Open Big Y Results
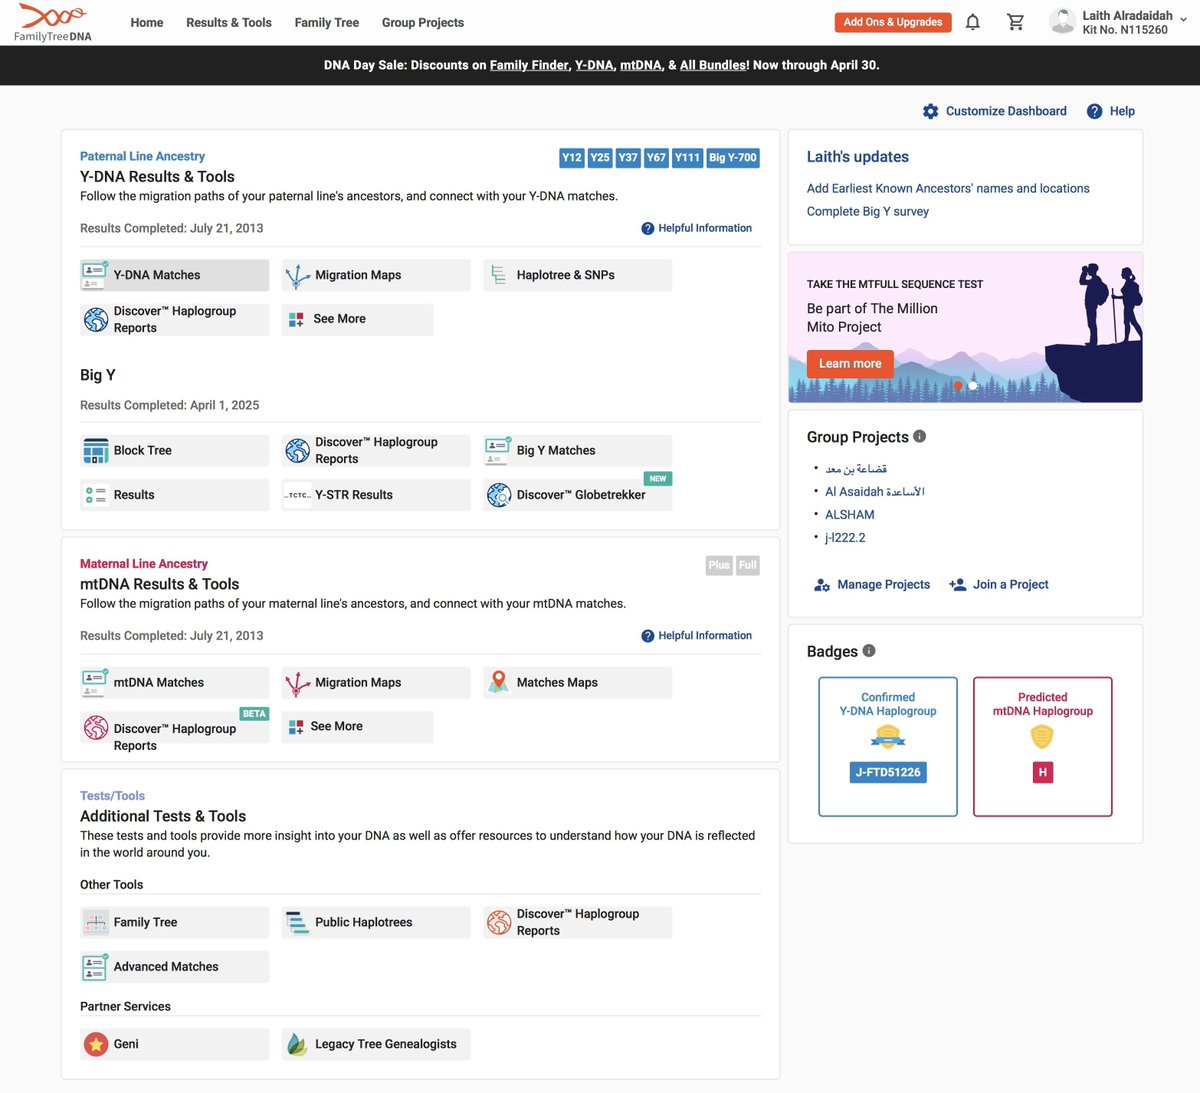Image resolution: width=1200 pixels, height=1093 pixels. click(174, 495)
